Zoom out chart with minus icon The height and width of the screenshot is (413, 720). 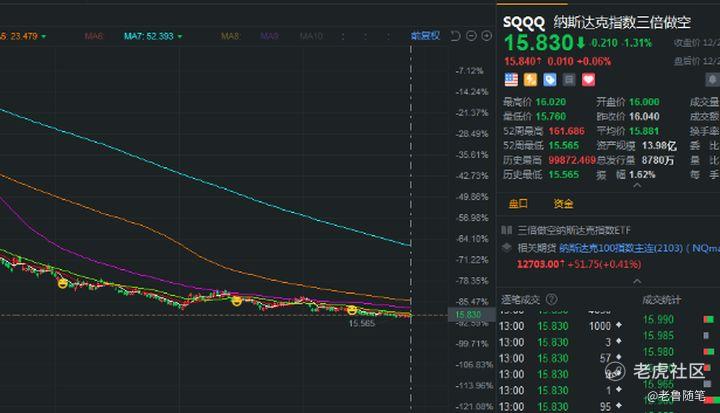click(x=471, y=36)
